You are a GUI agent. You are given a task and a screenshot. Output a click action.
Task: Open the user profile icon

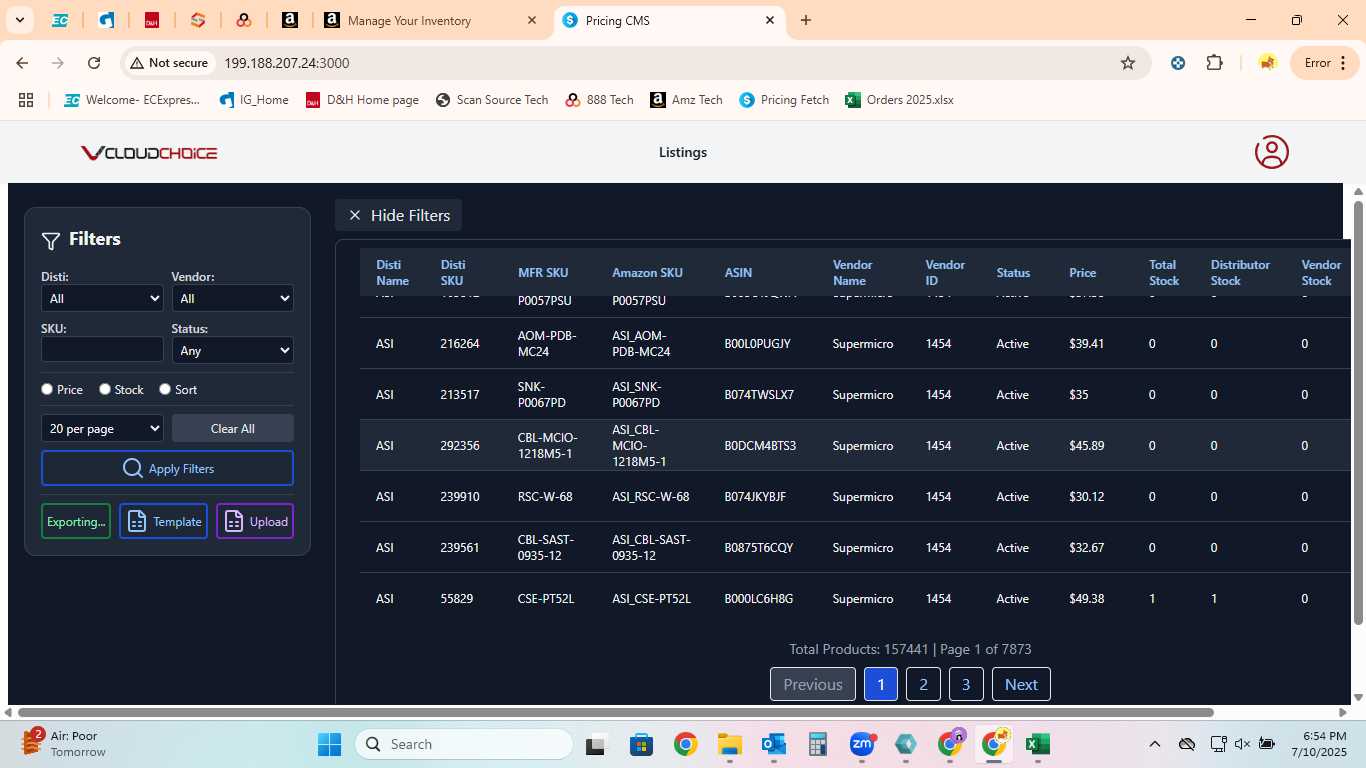1271,152
